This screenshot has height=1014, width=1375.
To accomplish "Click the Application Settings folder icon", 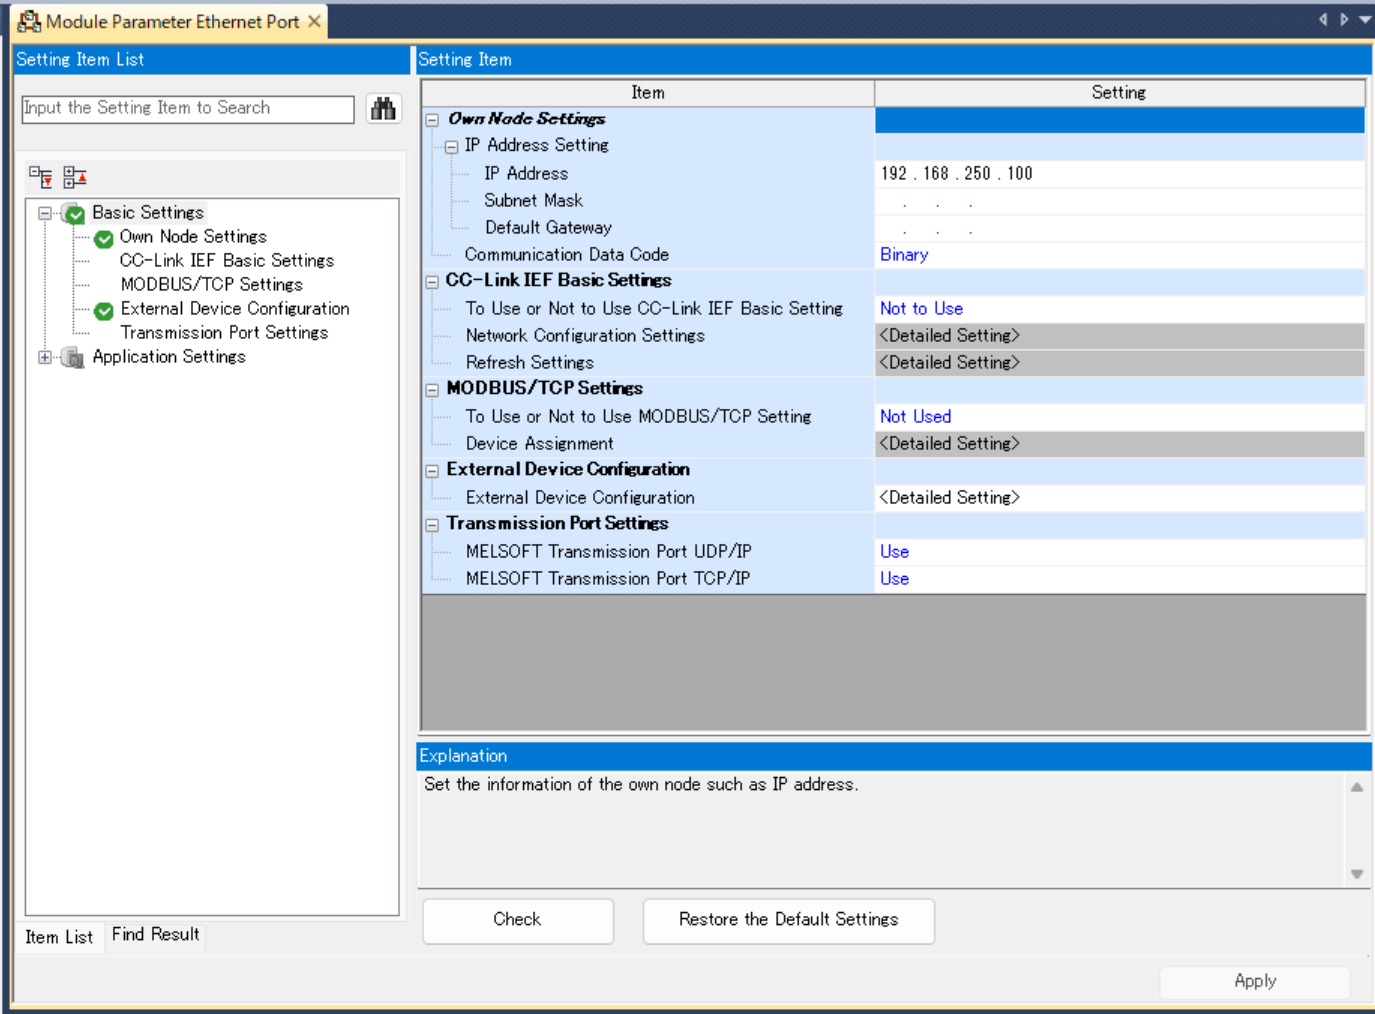I will (72, 358).
